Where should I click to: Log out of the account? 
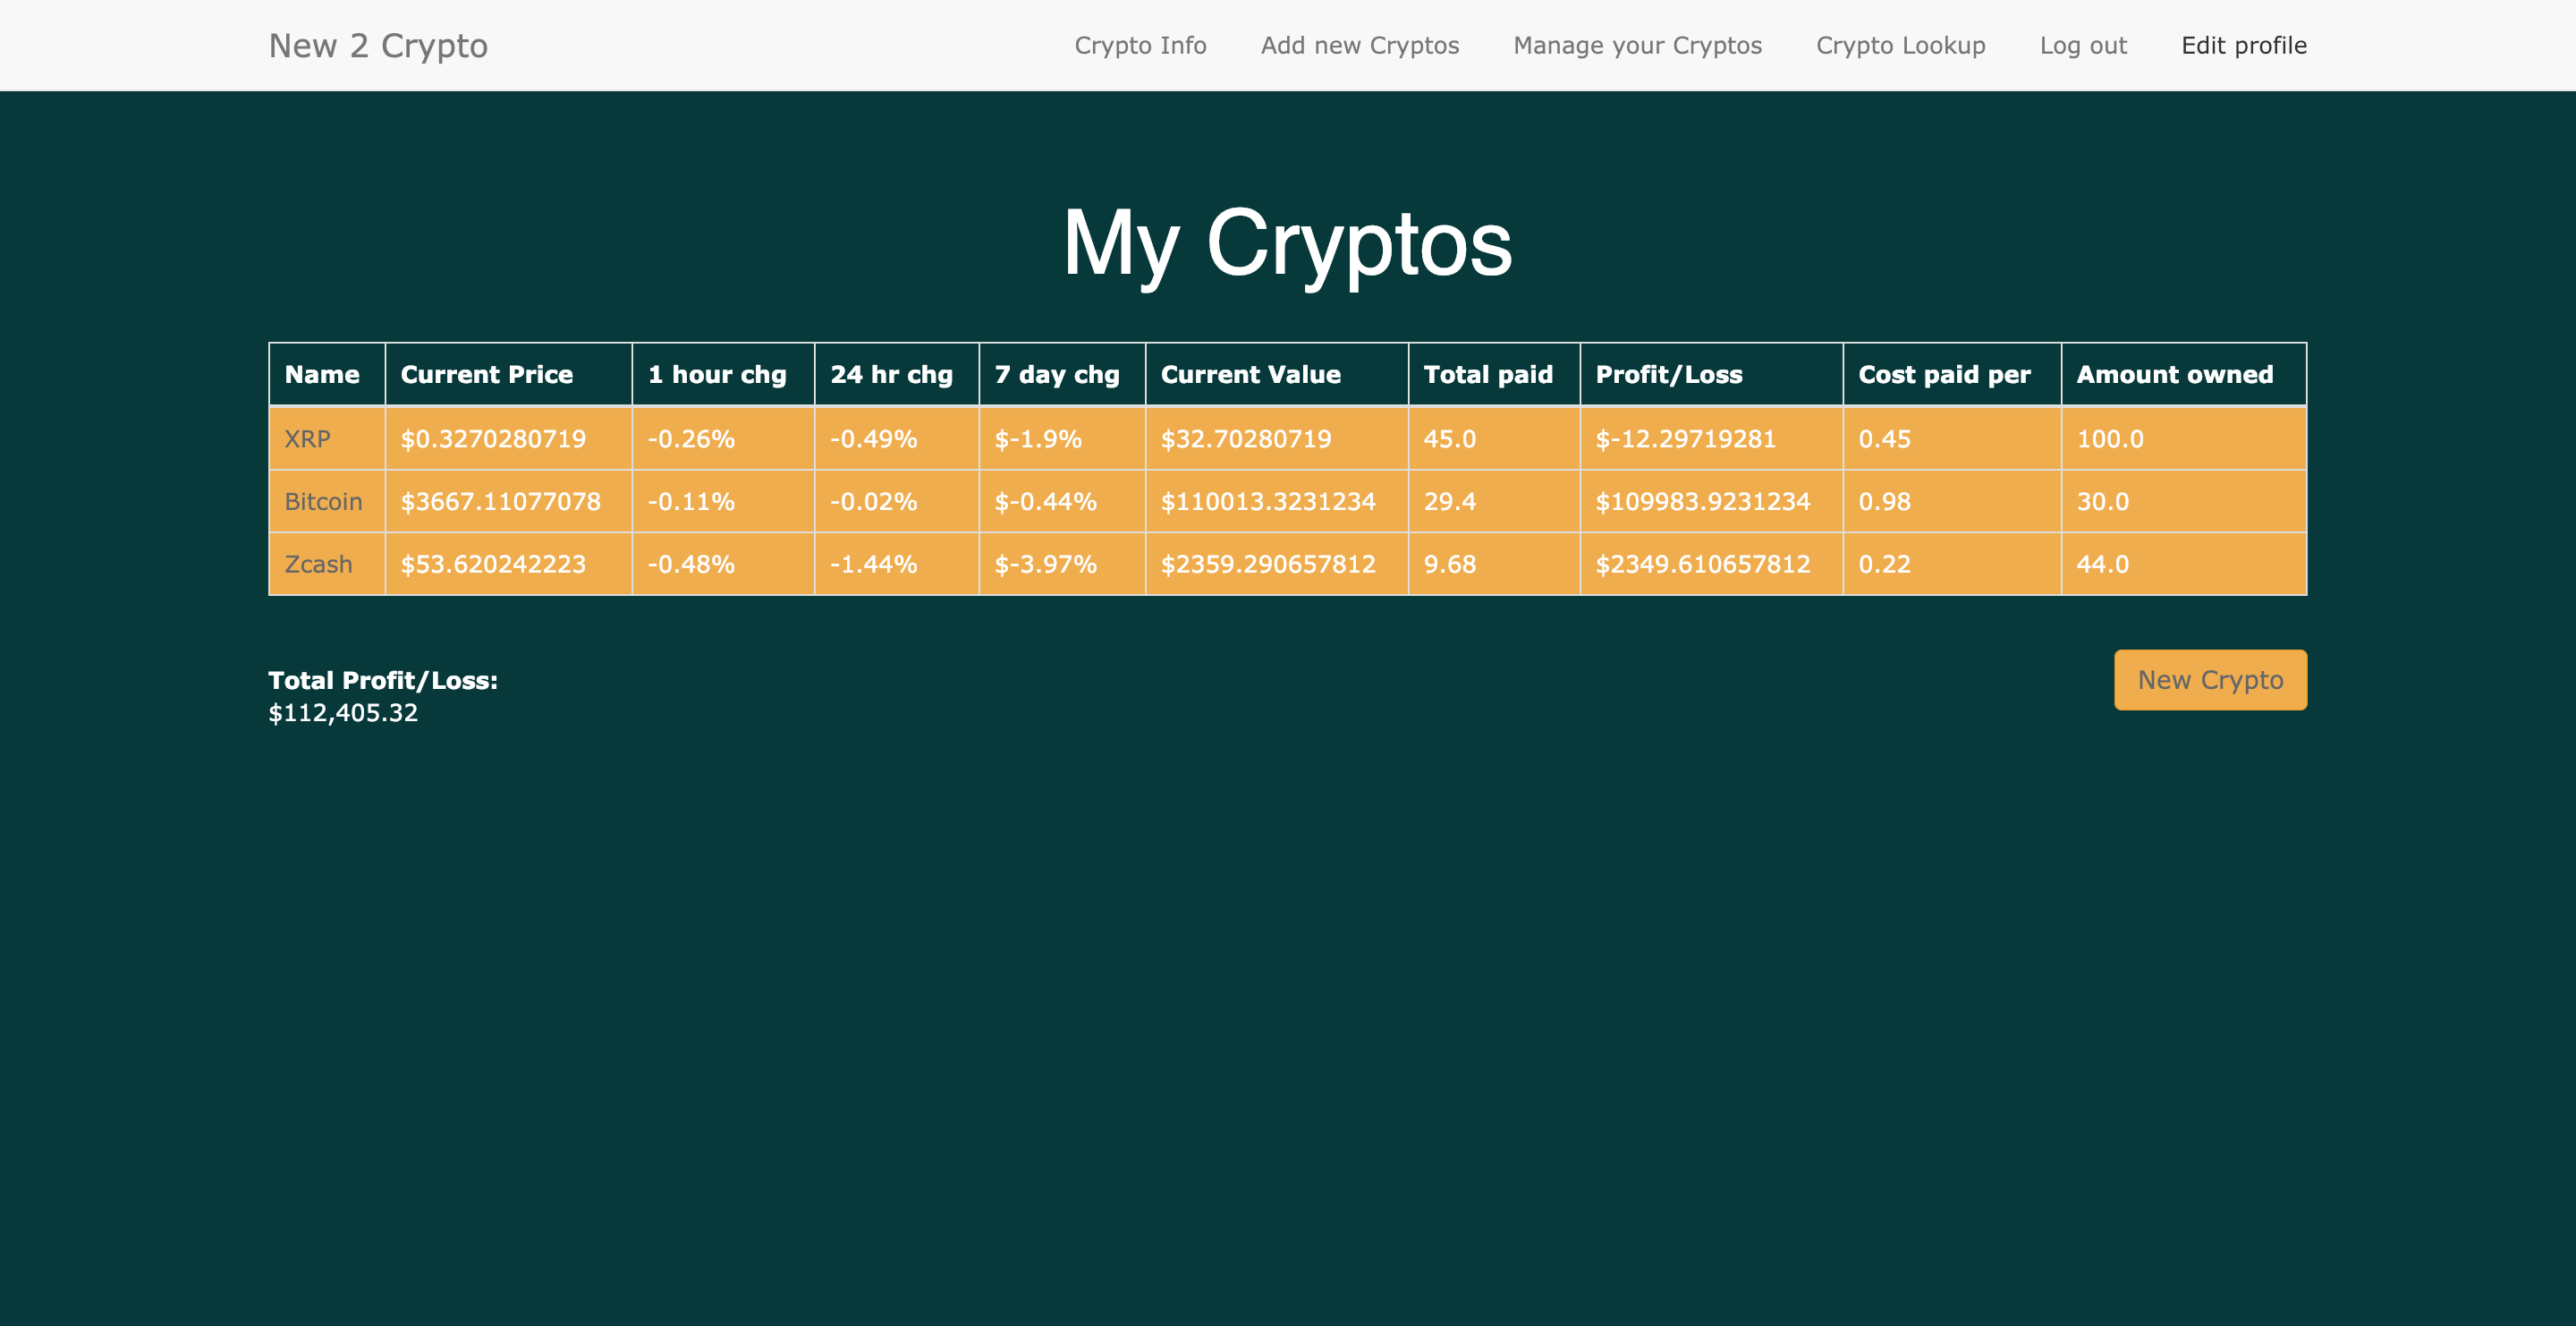2083,46
